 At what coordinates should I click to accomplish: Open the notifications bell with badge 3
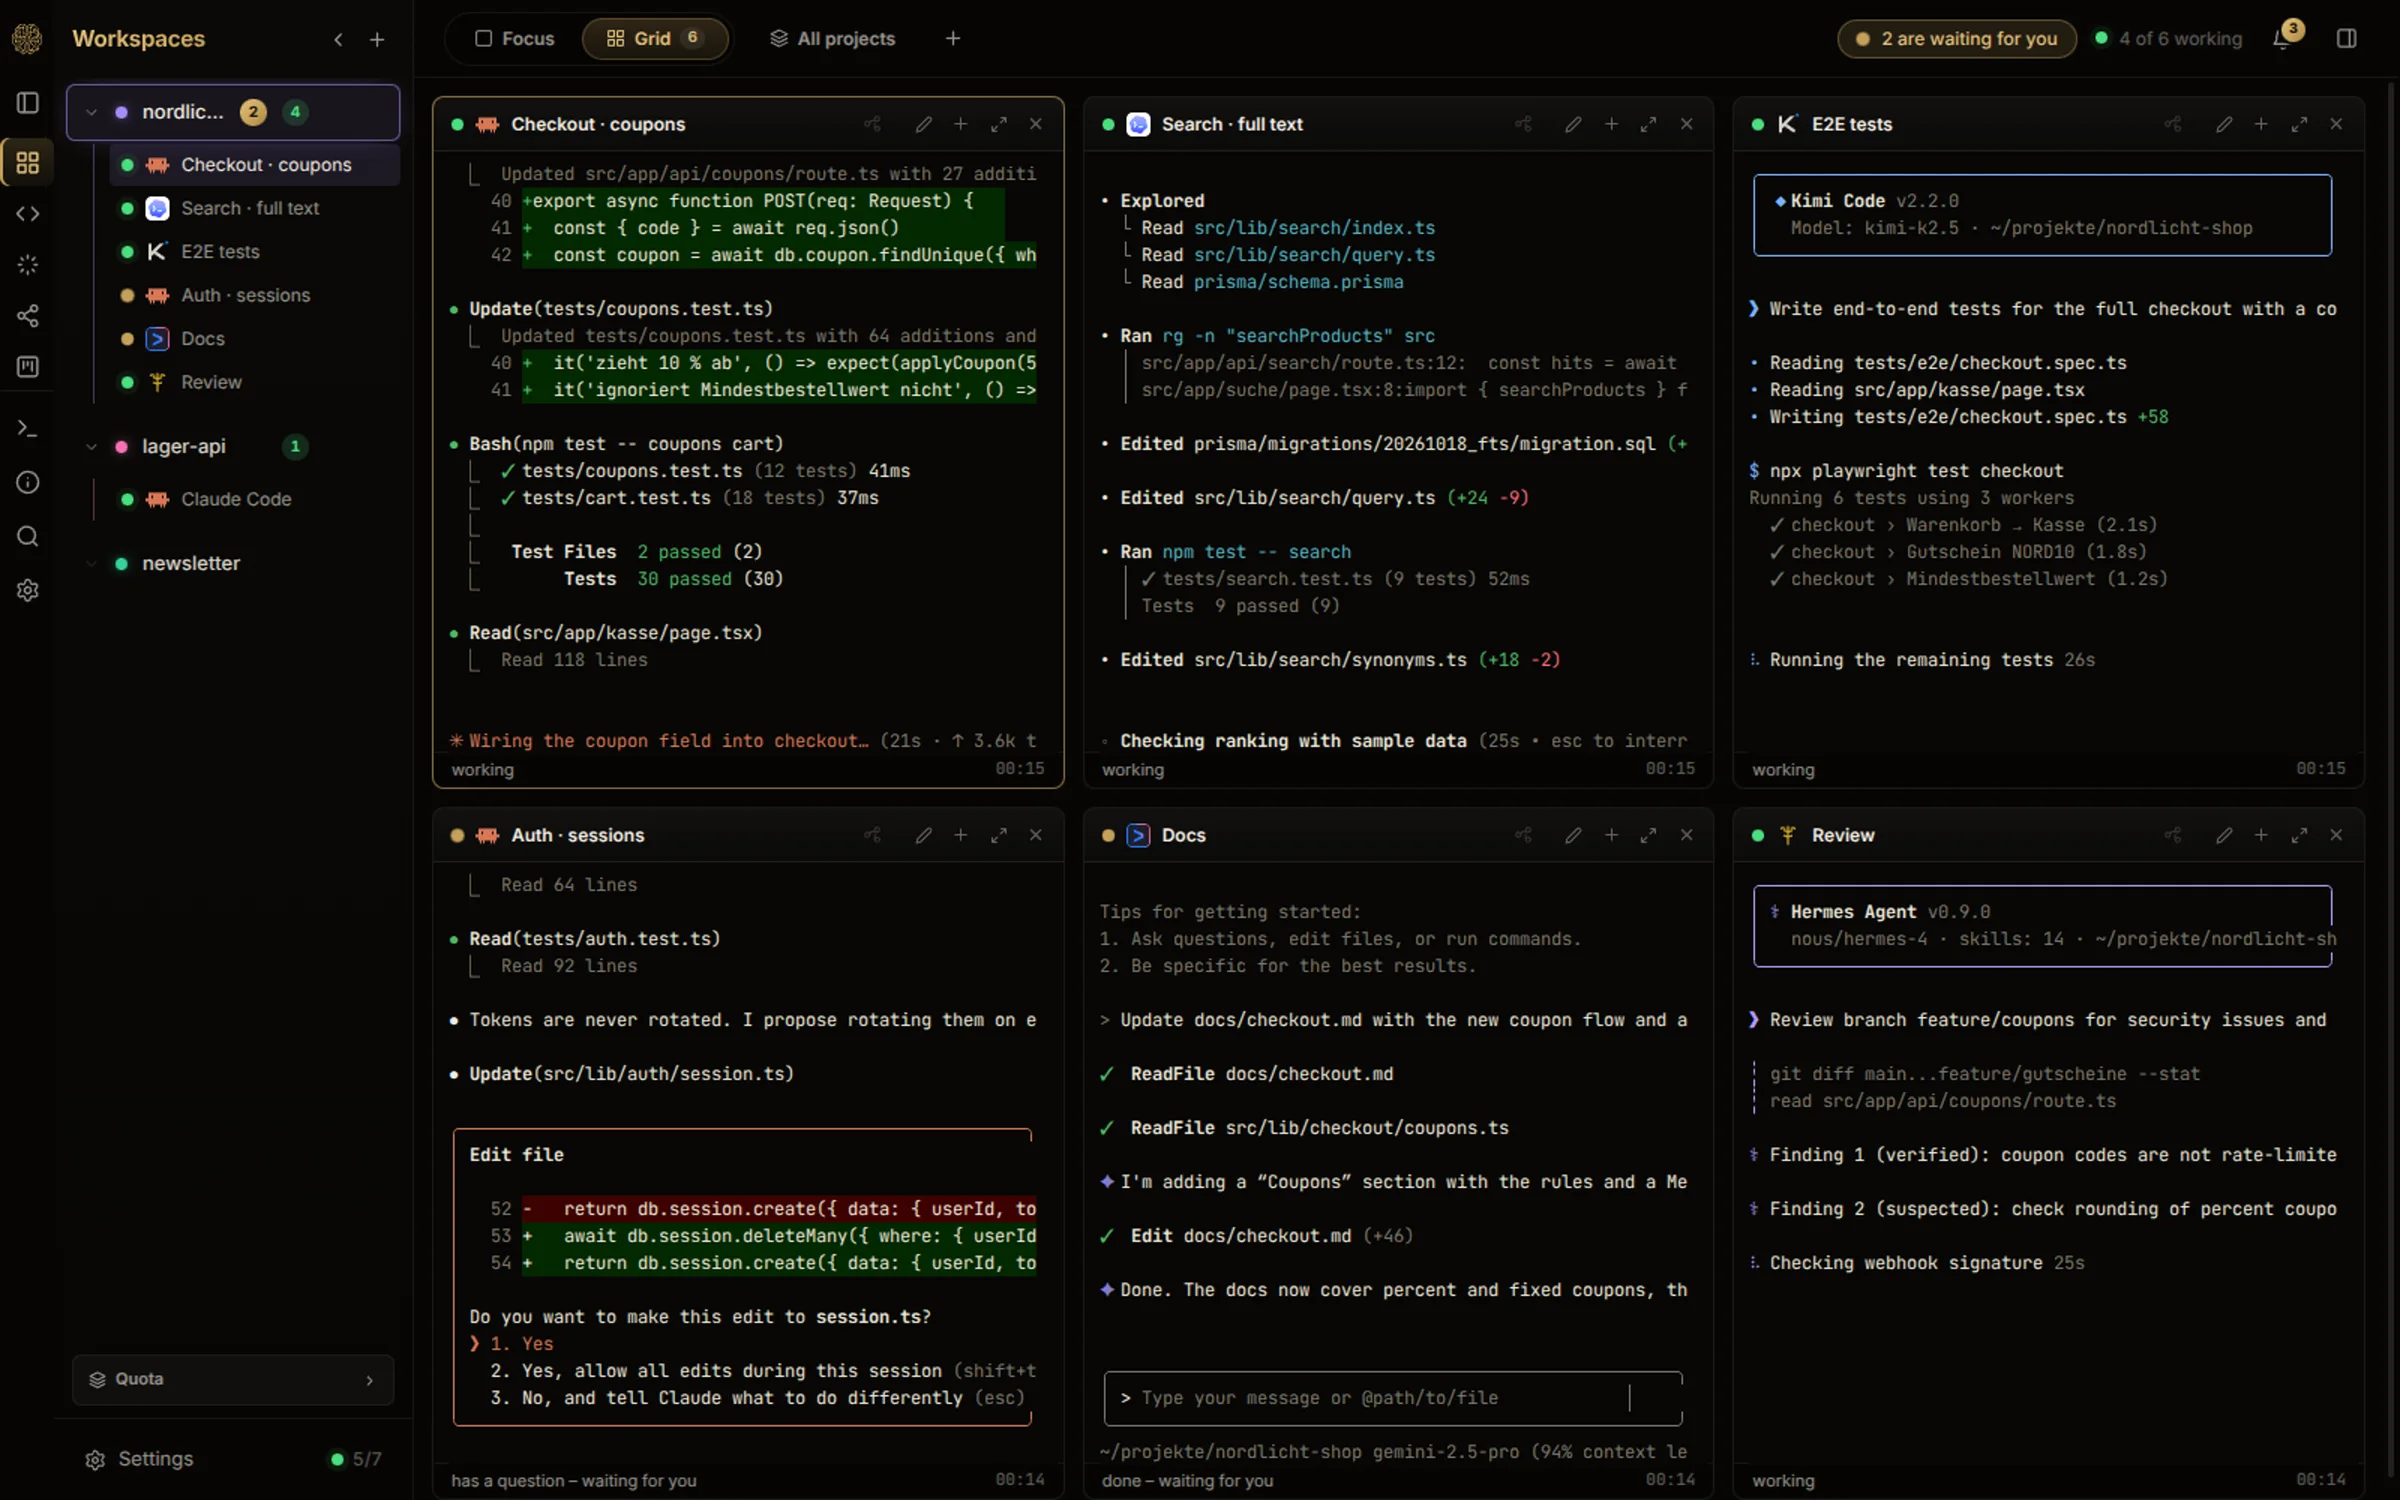[x=2283, y=38]
